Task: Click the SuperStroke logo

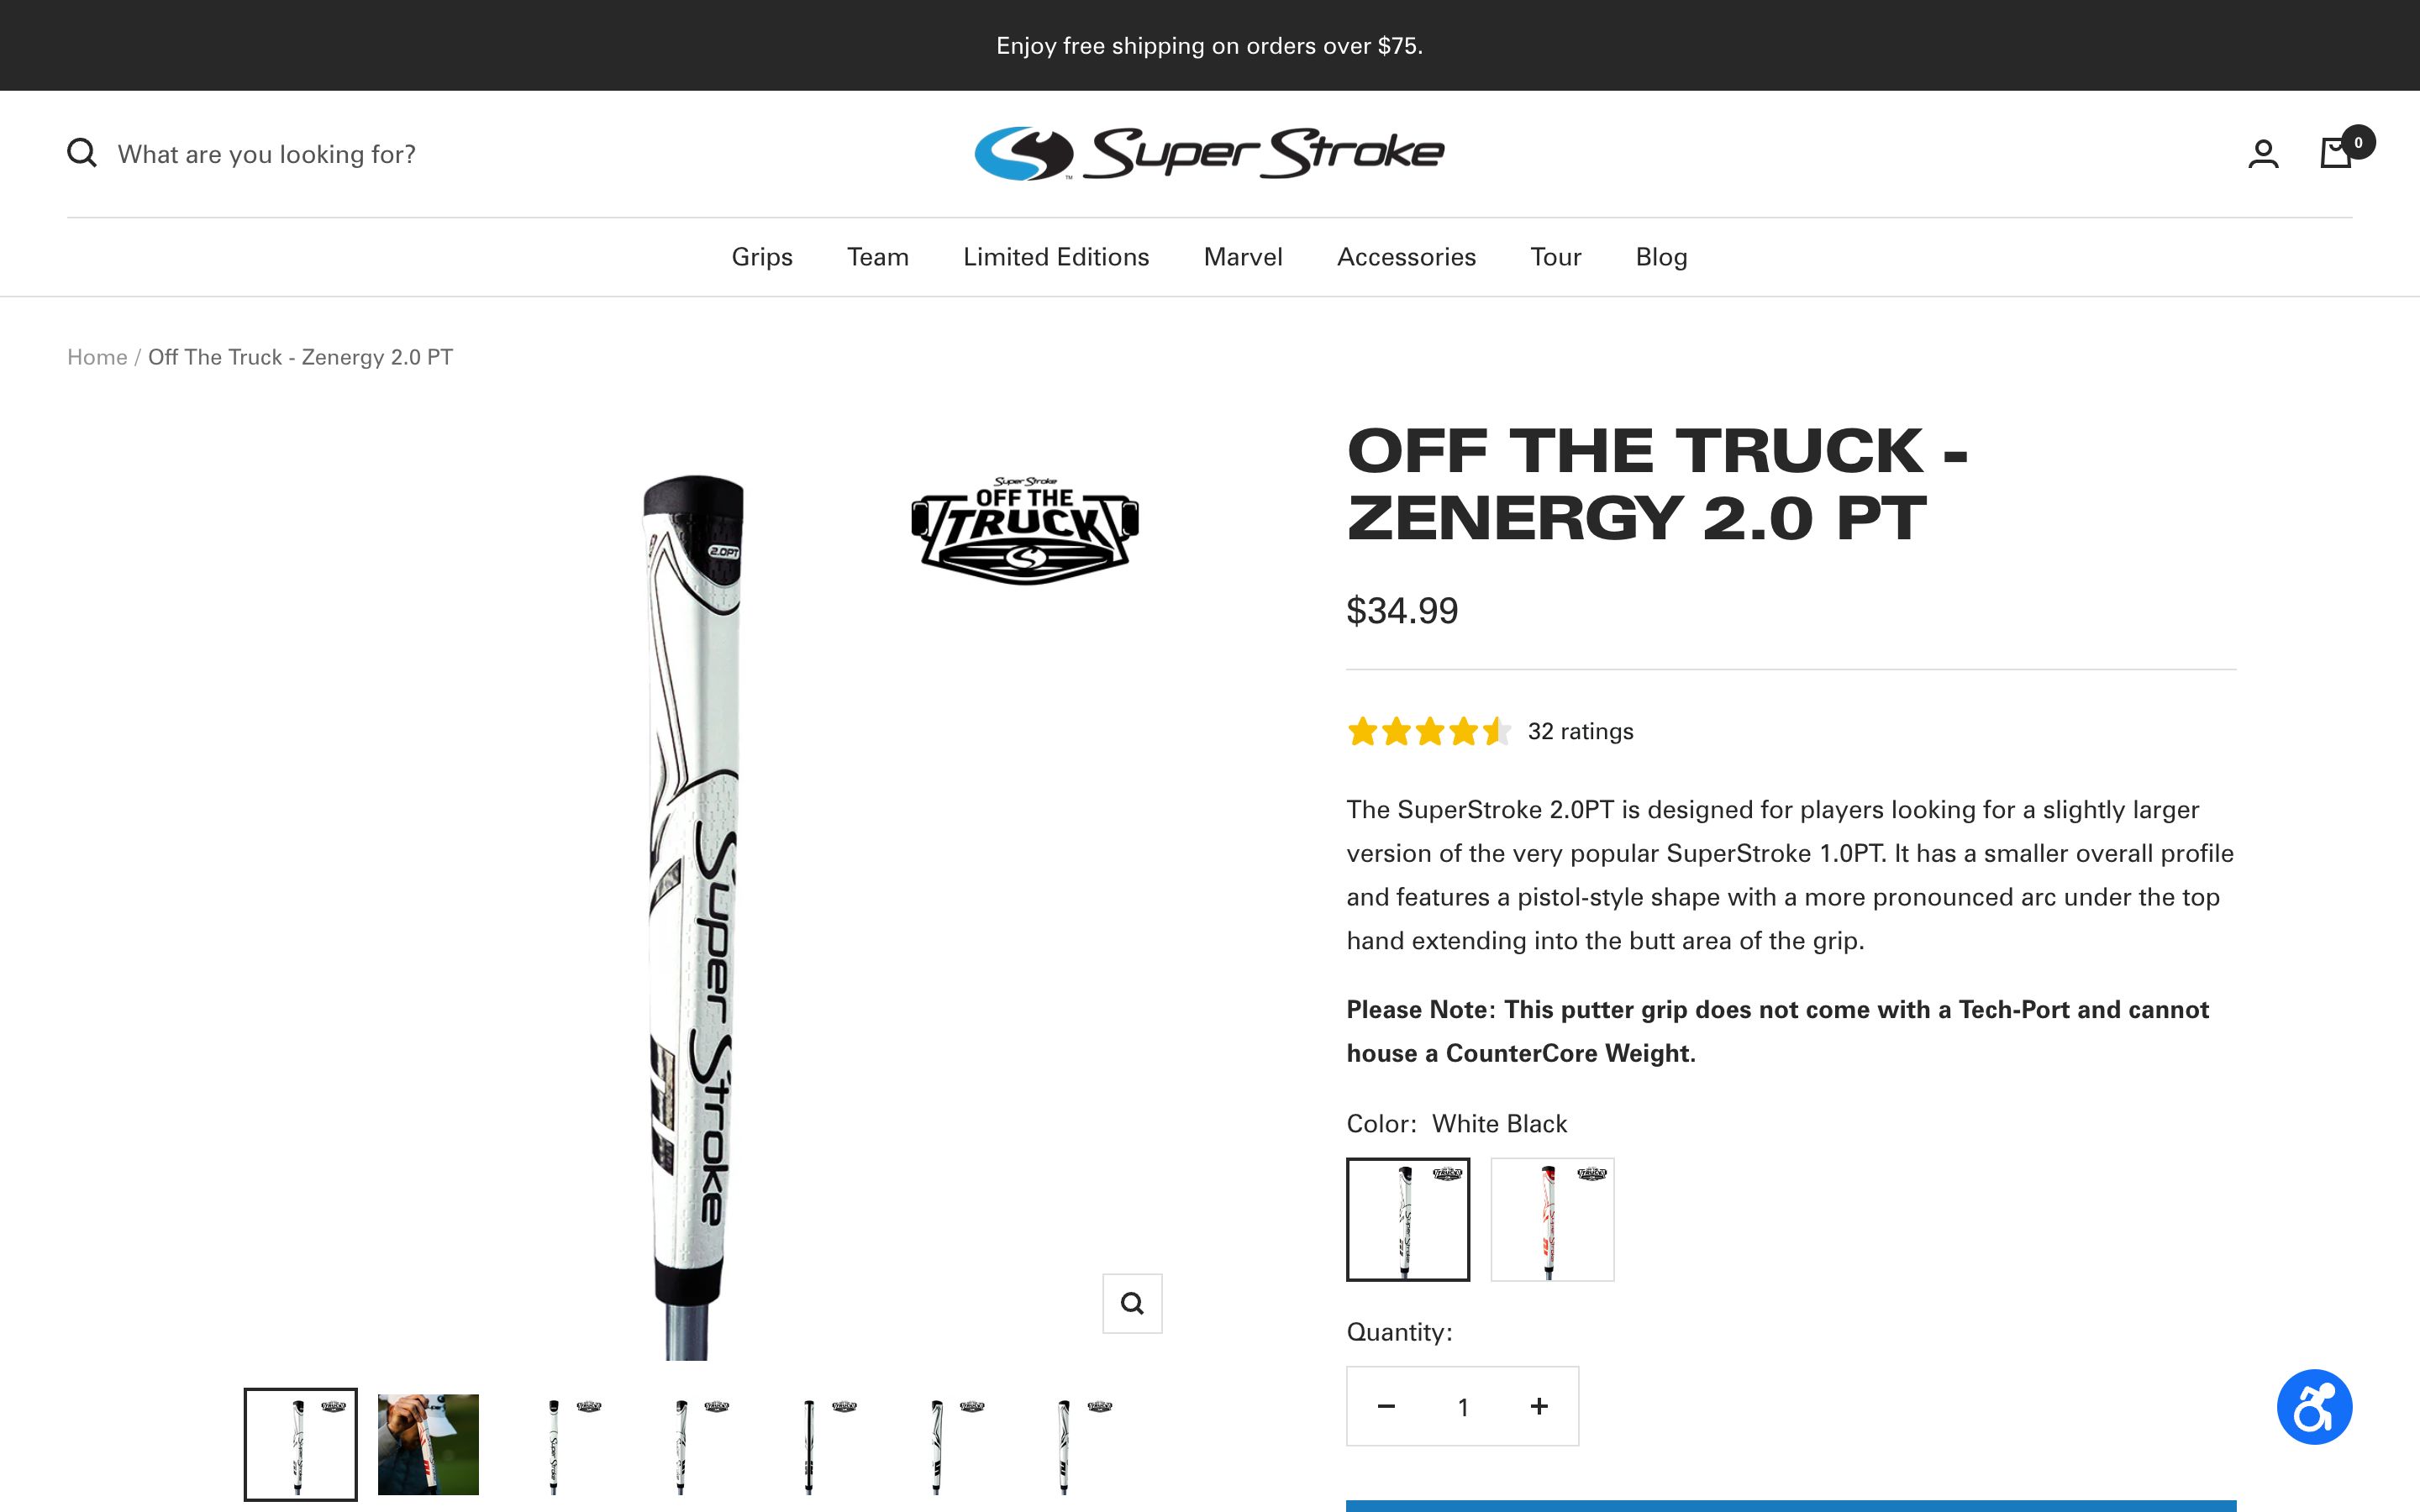Action: point(1209,153)
